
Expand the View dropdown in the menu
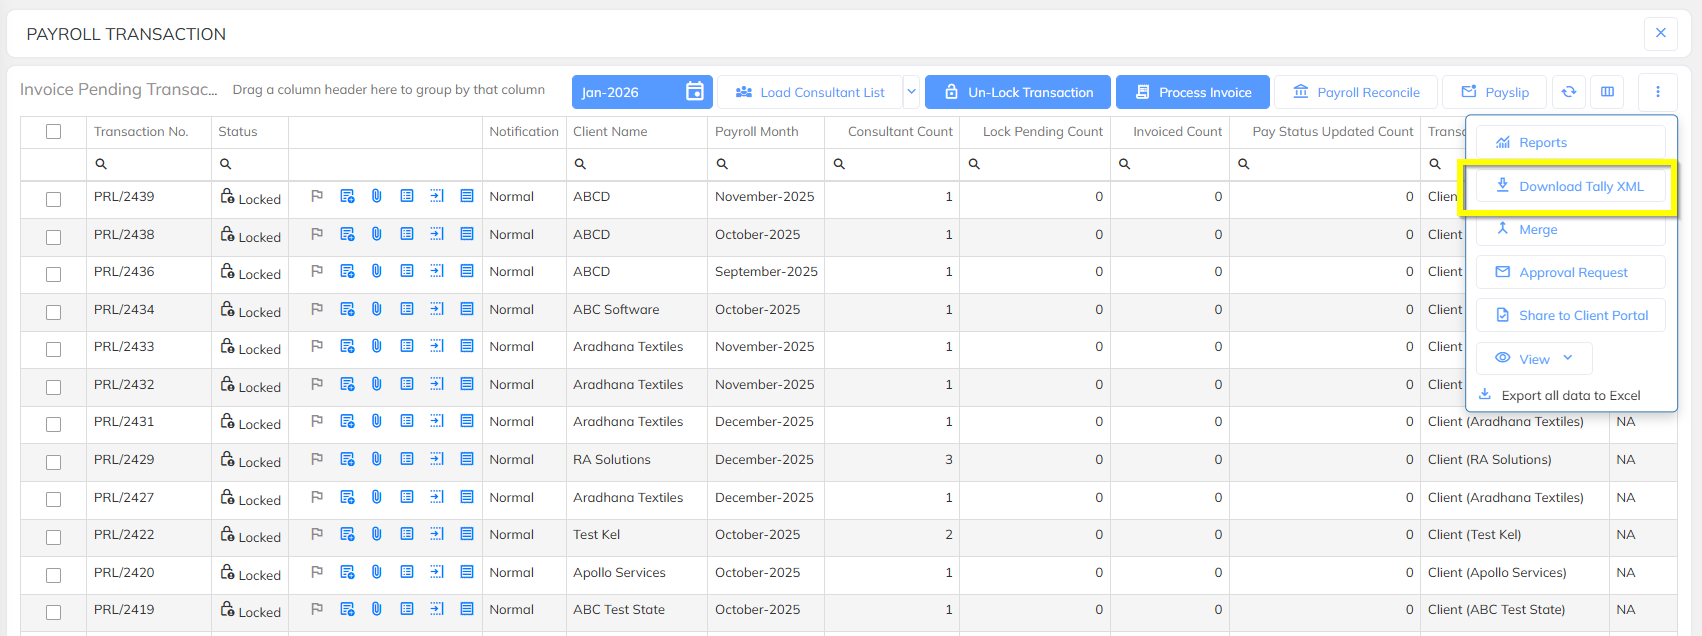click(x=1534, y=359)
